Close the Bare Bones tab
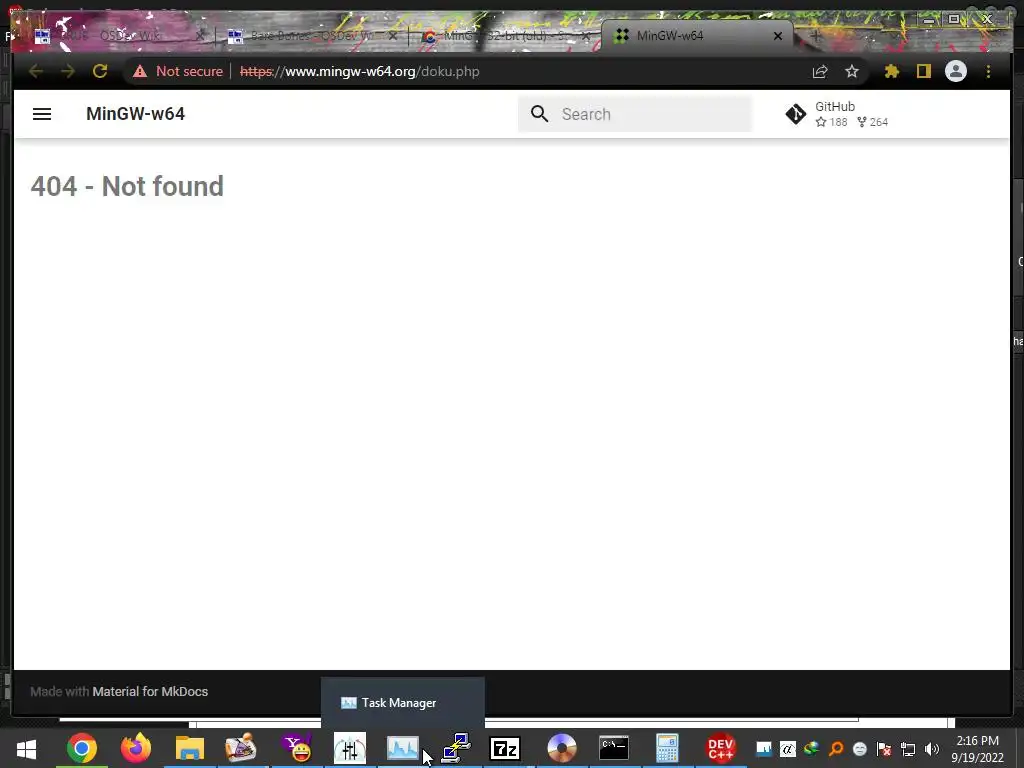 [392, 36]
